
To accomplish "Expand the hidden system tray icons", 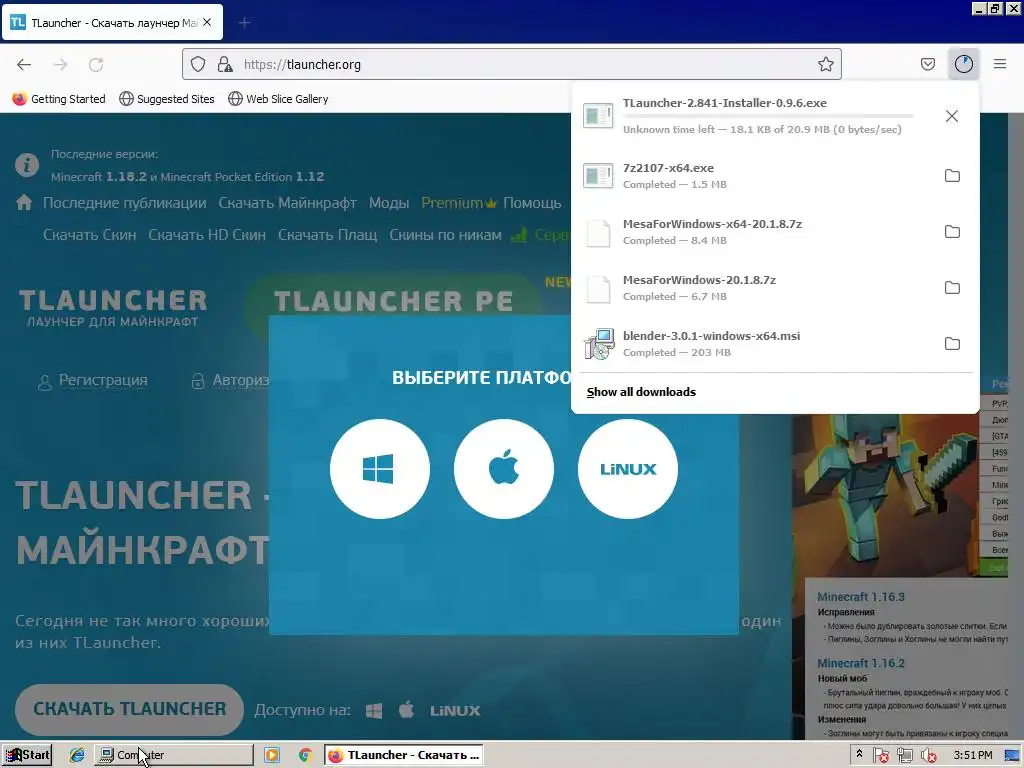I will point(859,754).
